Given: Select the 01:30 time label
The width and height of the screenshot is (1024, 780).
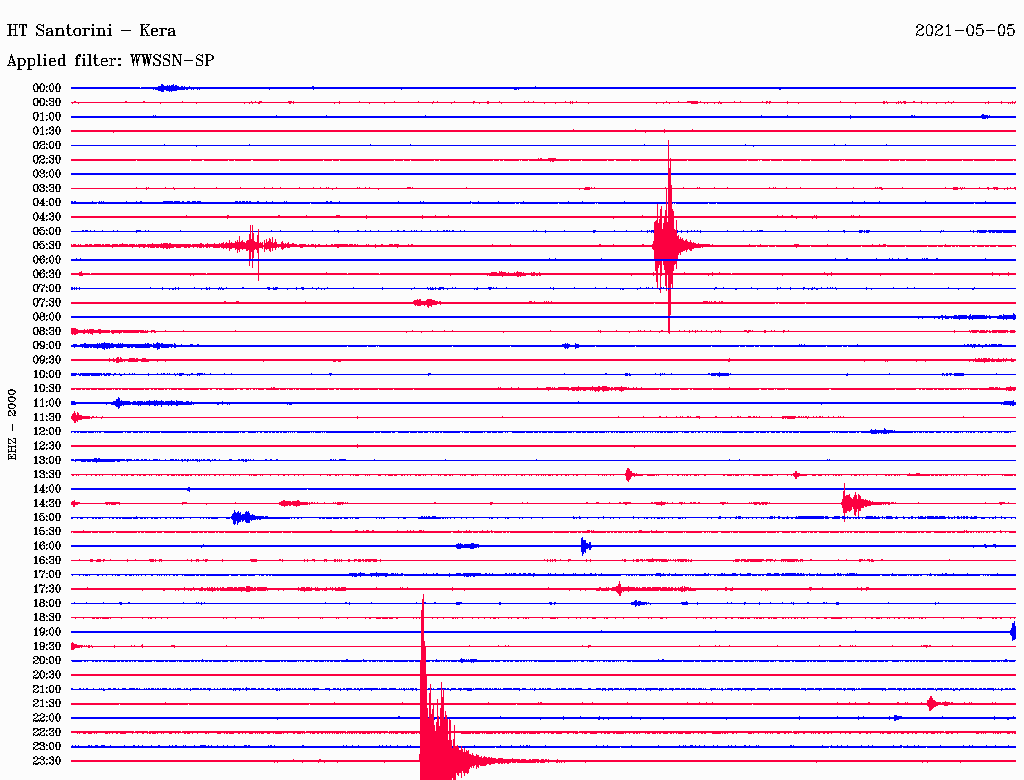Looking at the screenshot, I should click(x=47, y=131).
